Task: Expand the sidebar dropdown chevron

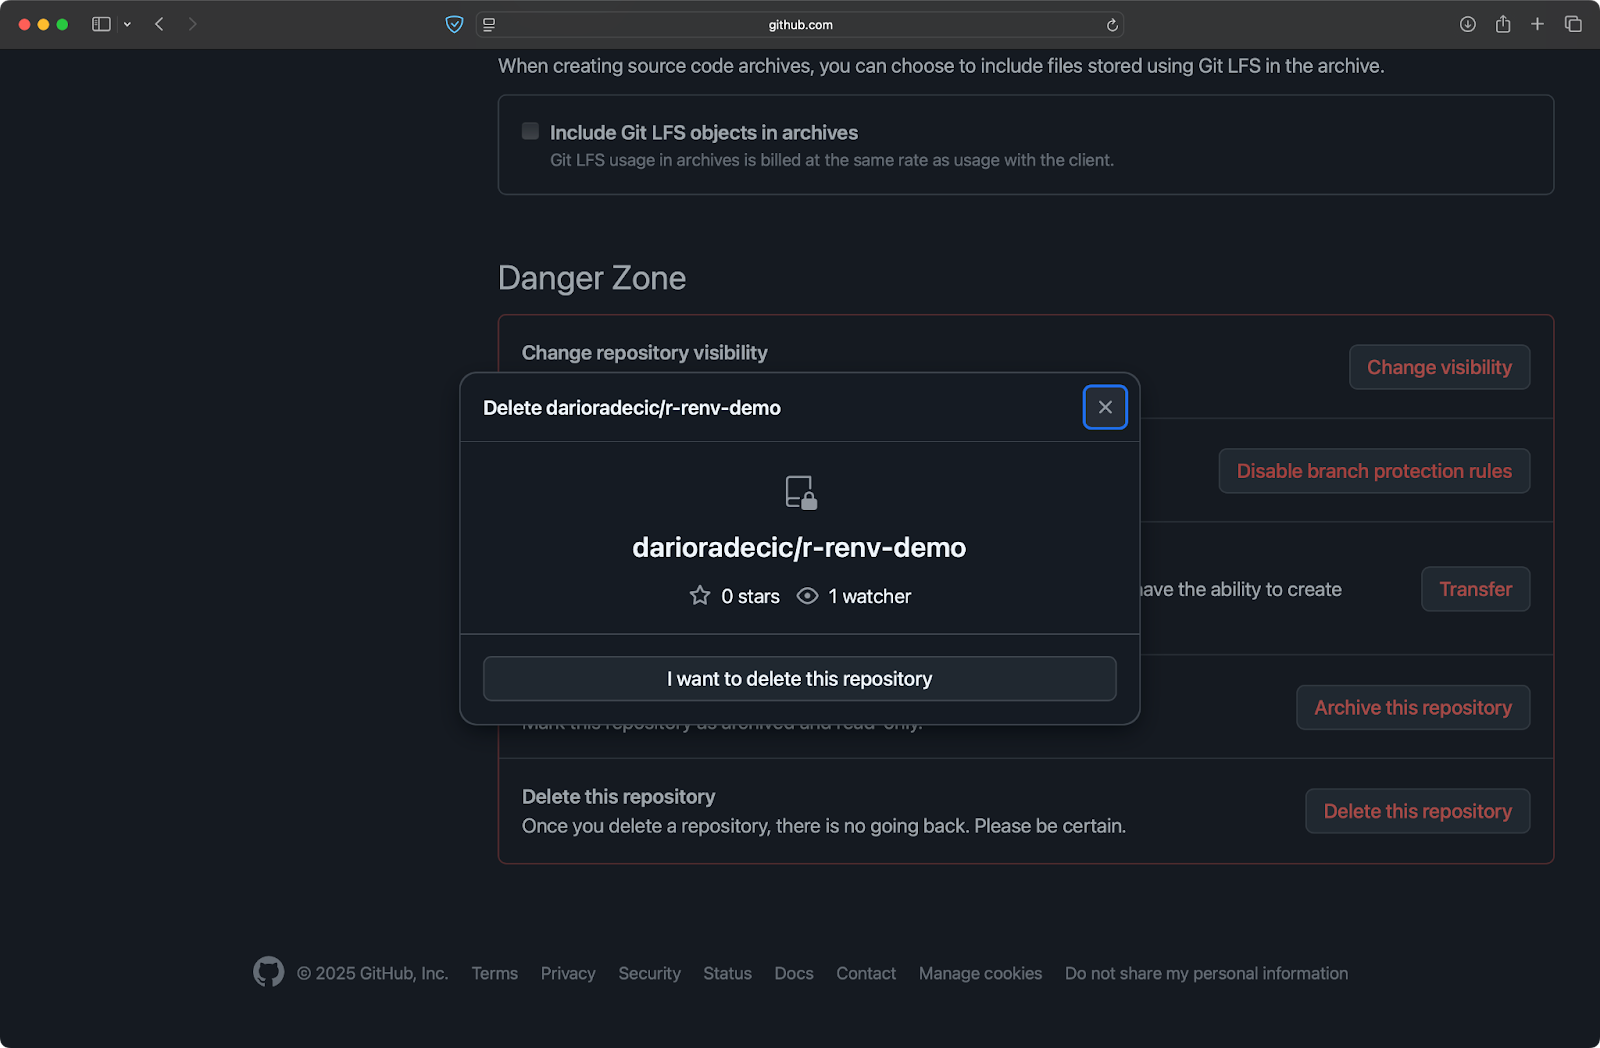Action: tap(127, 24)
